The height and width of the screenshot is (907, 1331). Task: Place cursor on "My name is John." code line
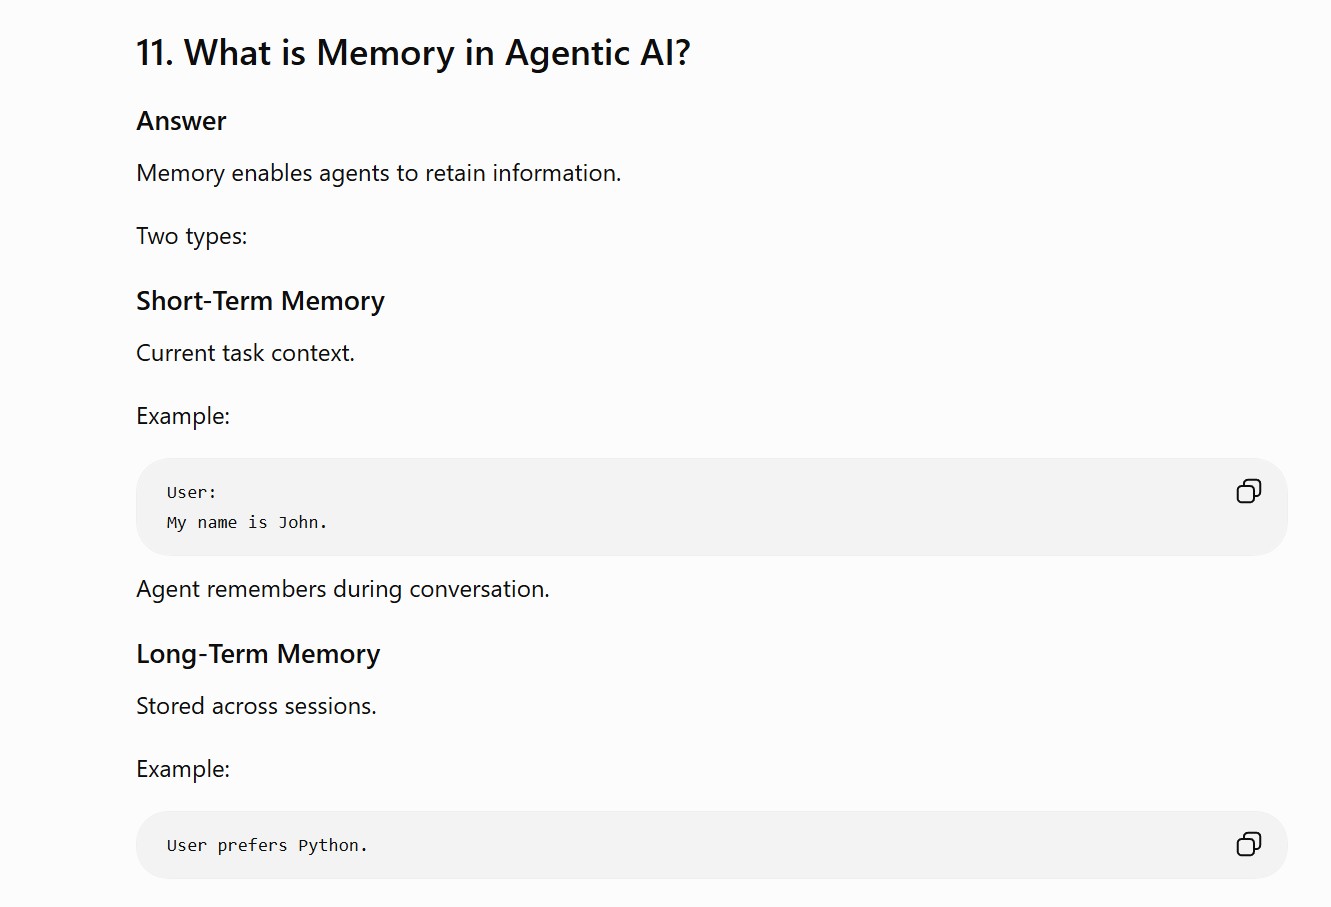coord(247,522)
